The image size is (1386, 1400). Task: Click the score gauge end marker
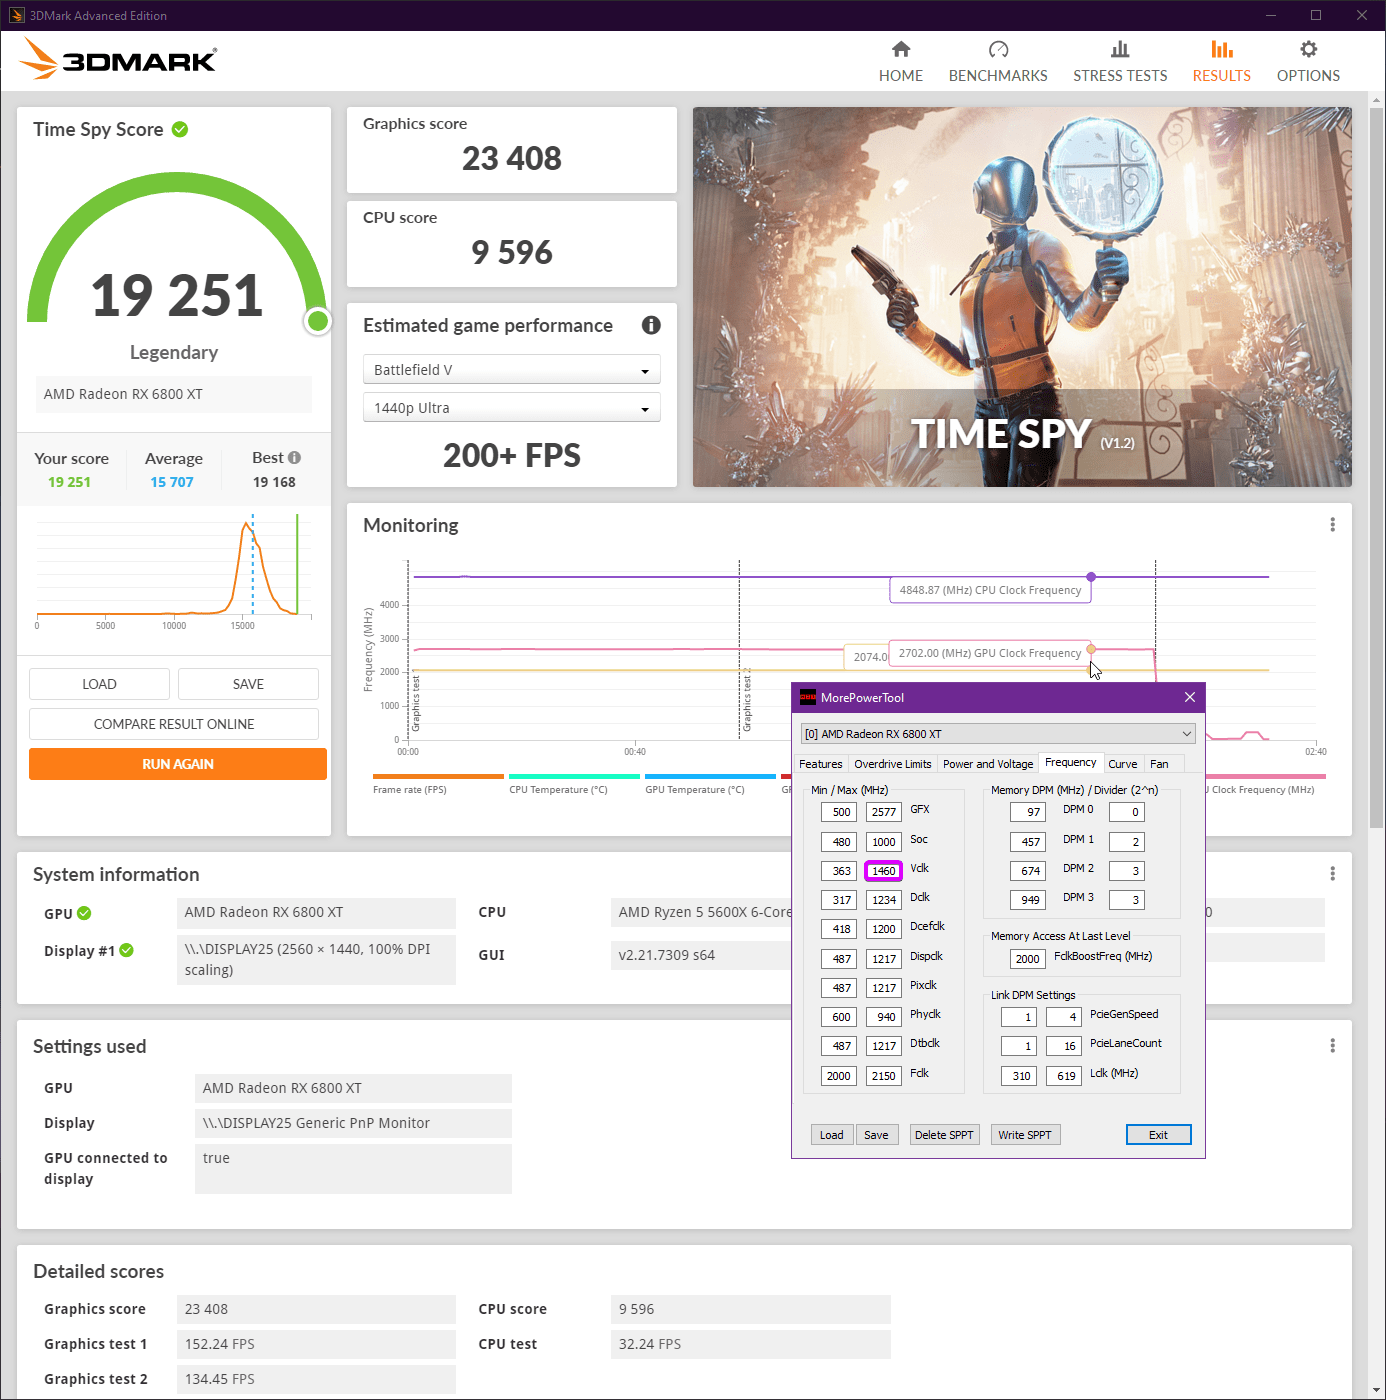318,321
